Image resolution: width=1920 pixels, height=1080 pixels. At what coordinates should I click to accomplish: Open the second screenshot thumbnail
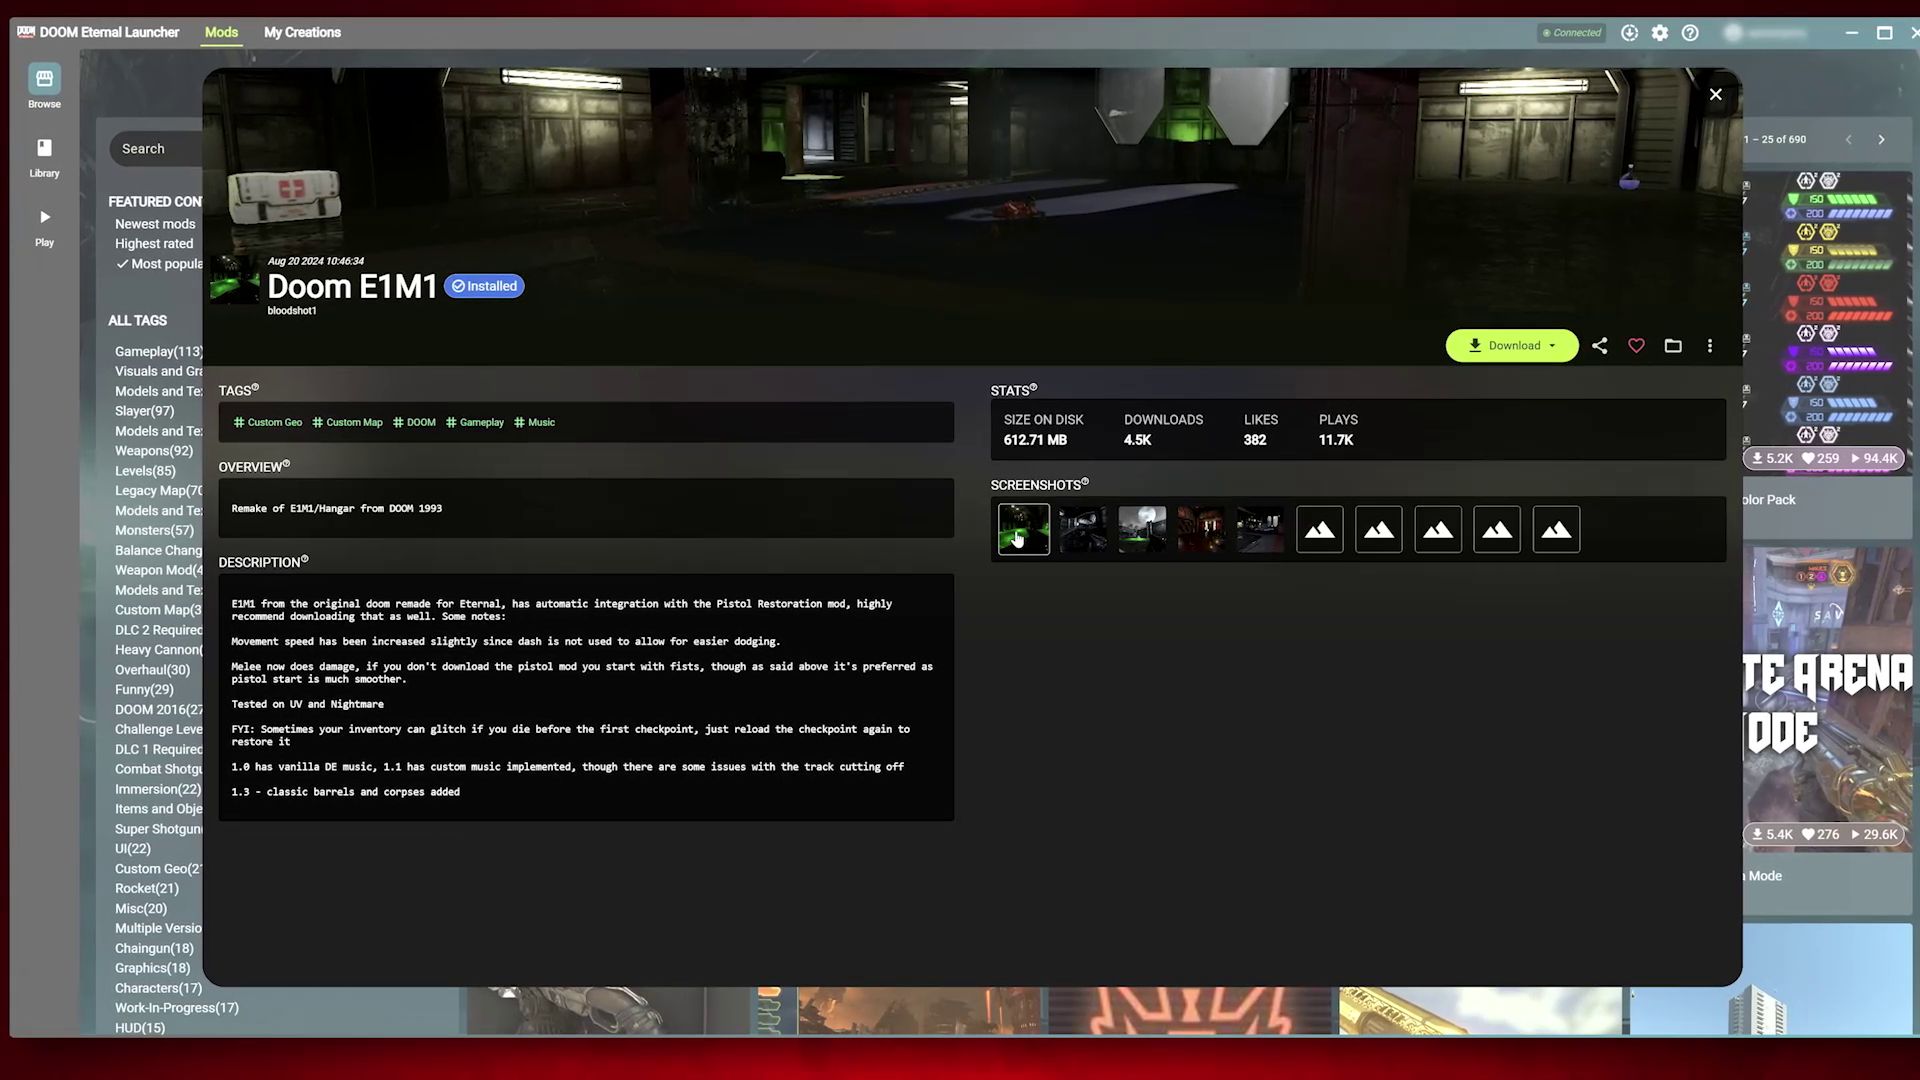point(1083,529)
